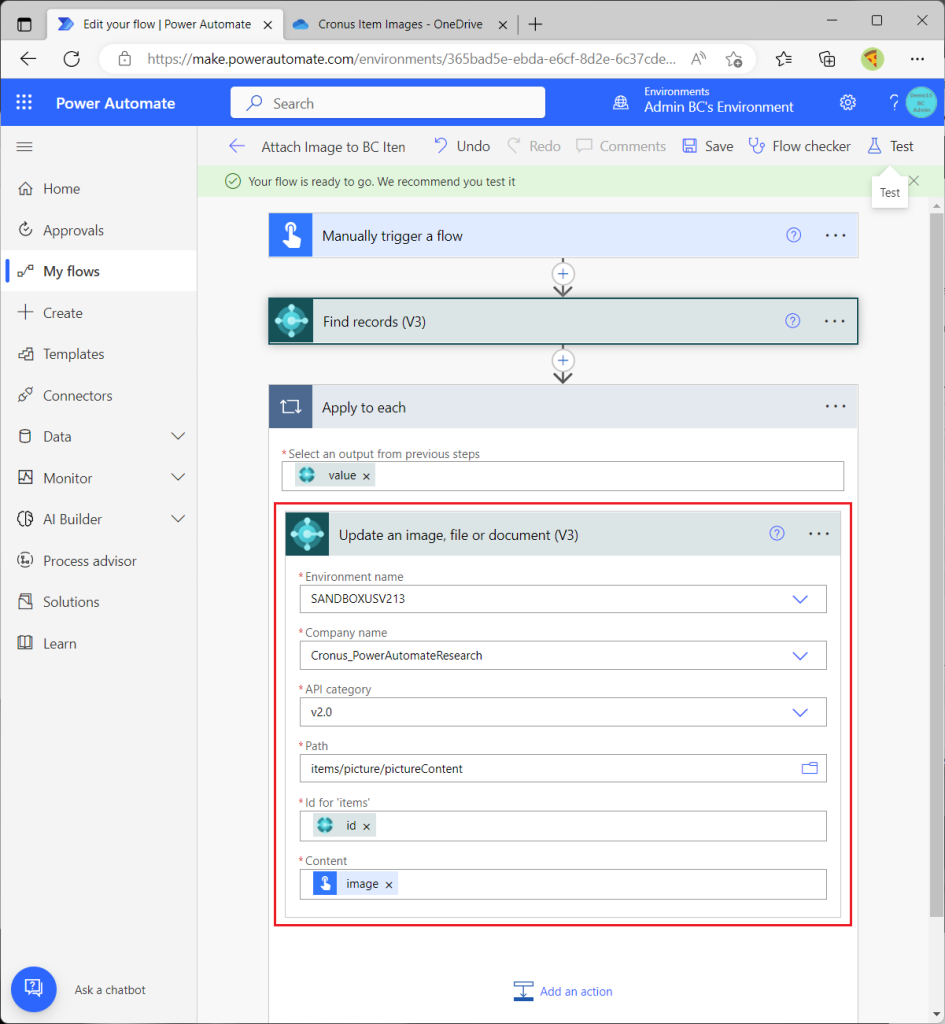Expand the AI Builder section in sidebar
This screenshot has width=945, height=1024.
[x=178, y=519]
